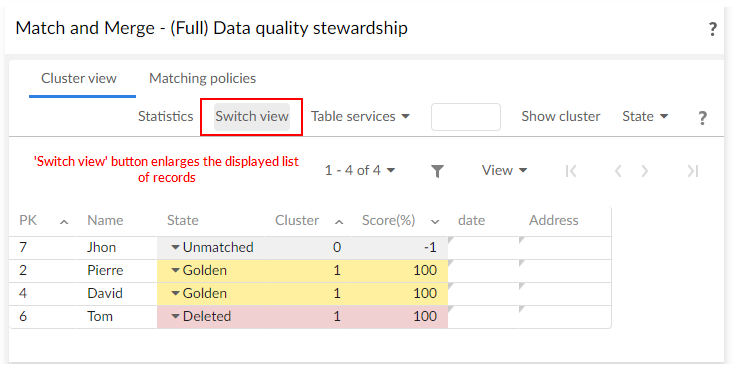
Task: Click the Switch view button
Action: click(x=252, y=116)
